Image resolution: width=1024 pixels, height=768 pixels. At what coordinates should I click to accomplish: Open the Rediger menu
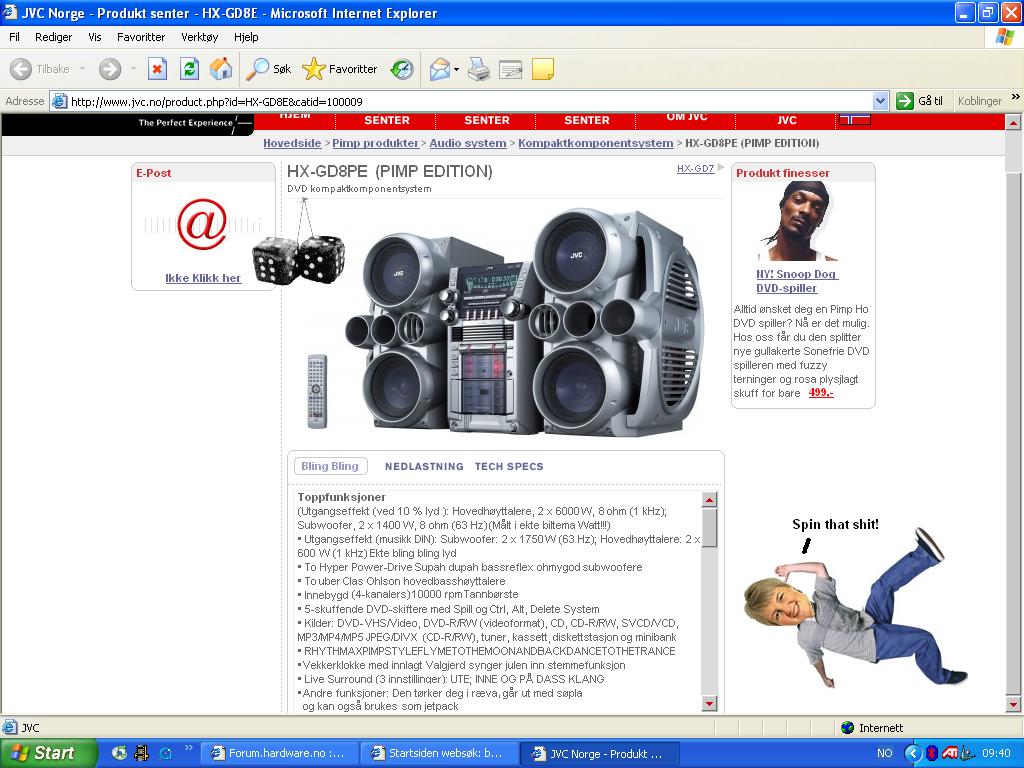point(54,37)
